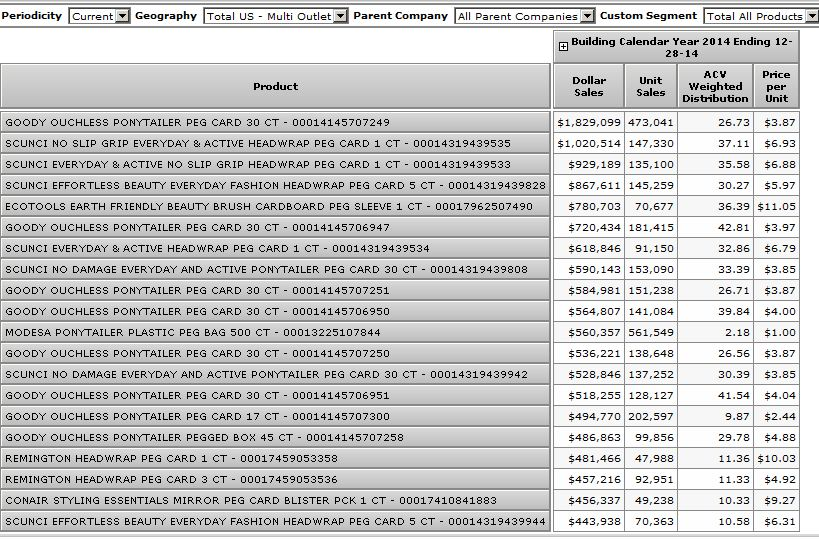Expand the Building Calendar Year 2014 plus icon
The width and height of the screenshot is (819, 540).
point(563,46)
